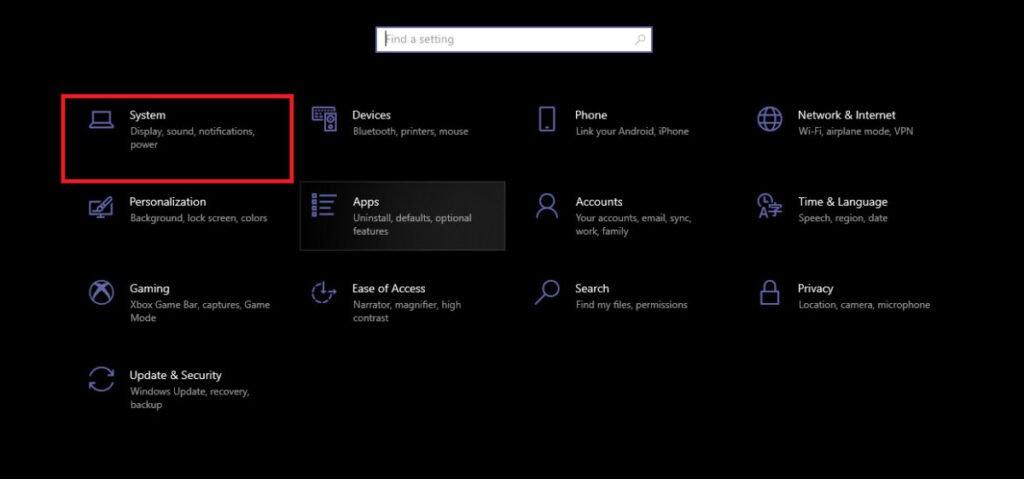
Task: Click 'Your accounts, email, sync, work, family' text
Action: (633, 225)
